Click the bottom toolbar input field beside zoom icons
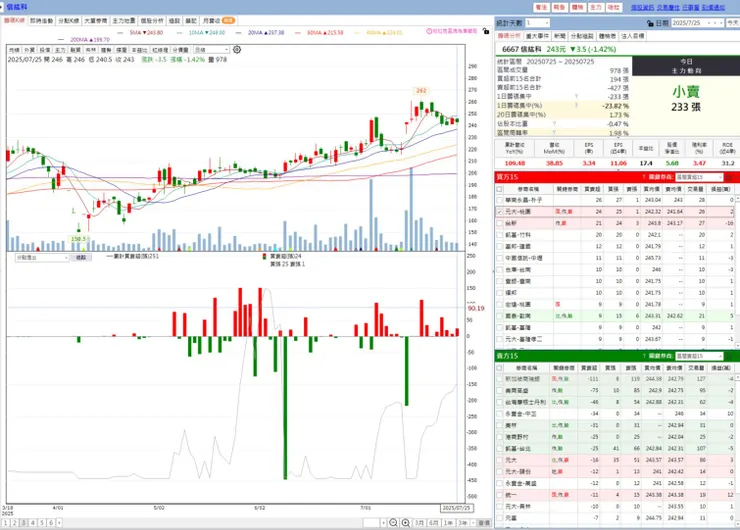The width and height of the screenshot is (740, 530). (x=371, y=522)
